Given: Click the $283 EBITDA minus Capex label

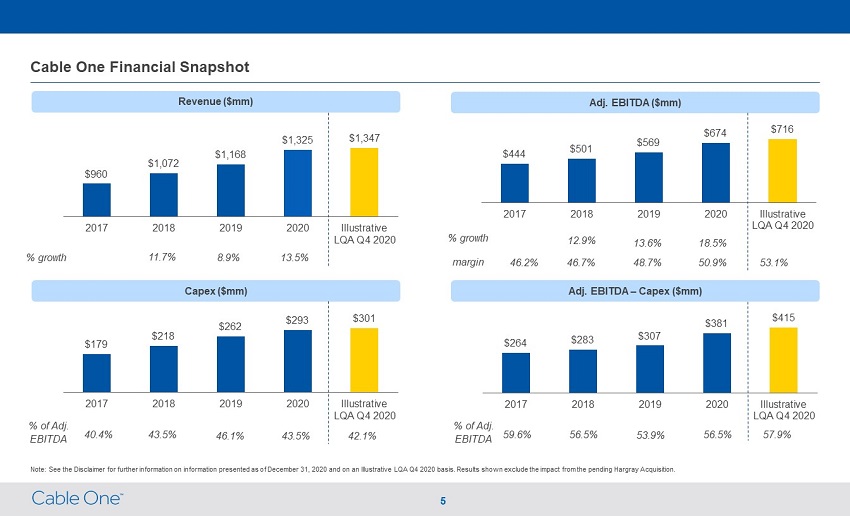Looking at the screenshot, I should click(x=582, y=340).
